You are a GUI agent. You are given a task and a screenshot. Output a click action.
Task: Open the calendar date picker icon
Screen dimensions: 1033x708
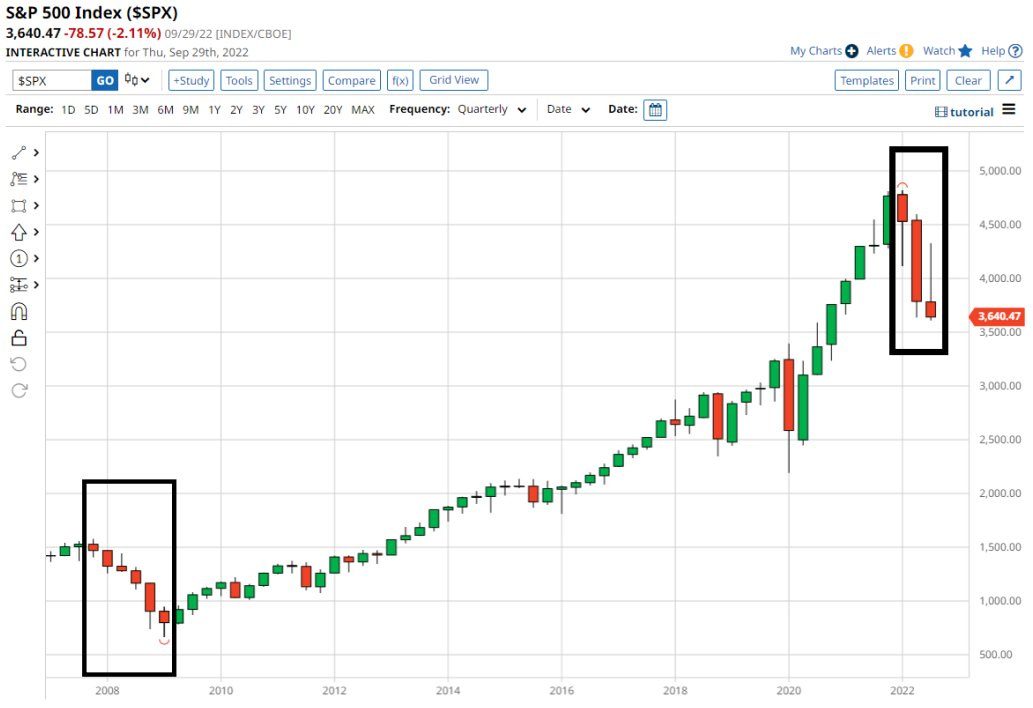click(655, 110)
